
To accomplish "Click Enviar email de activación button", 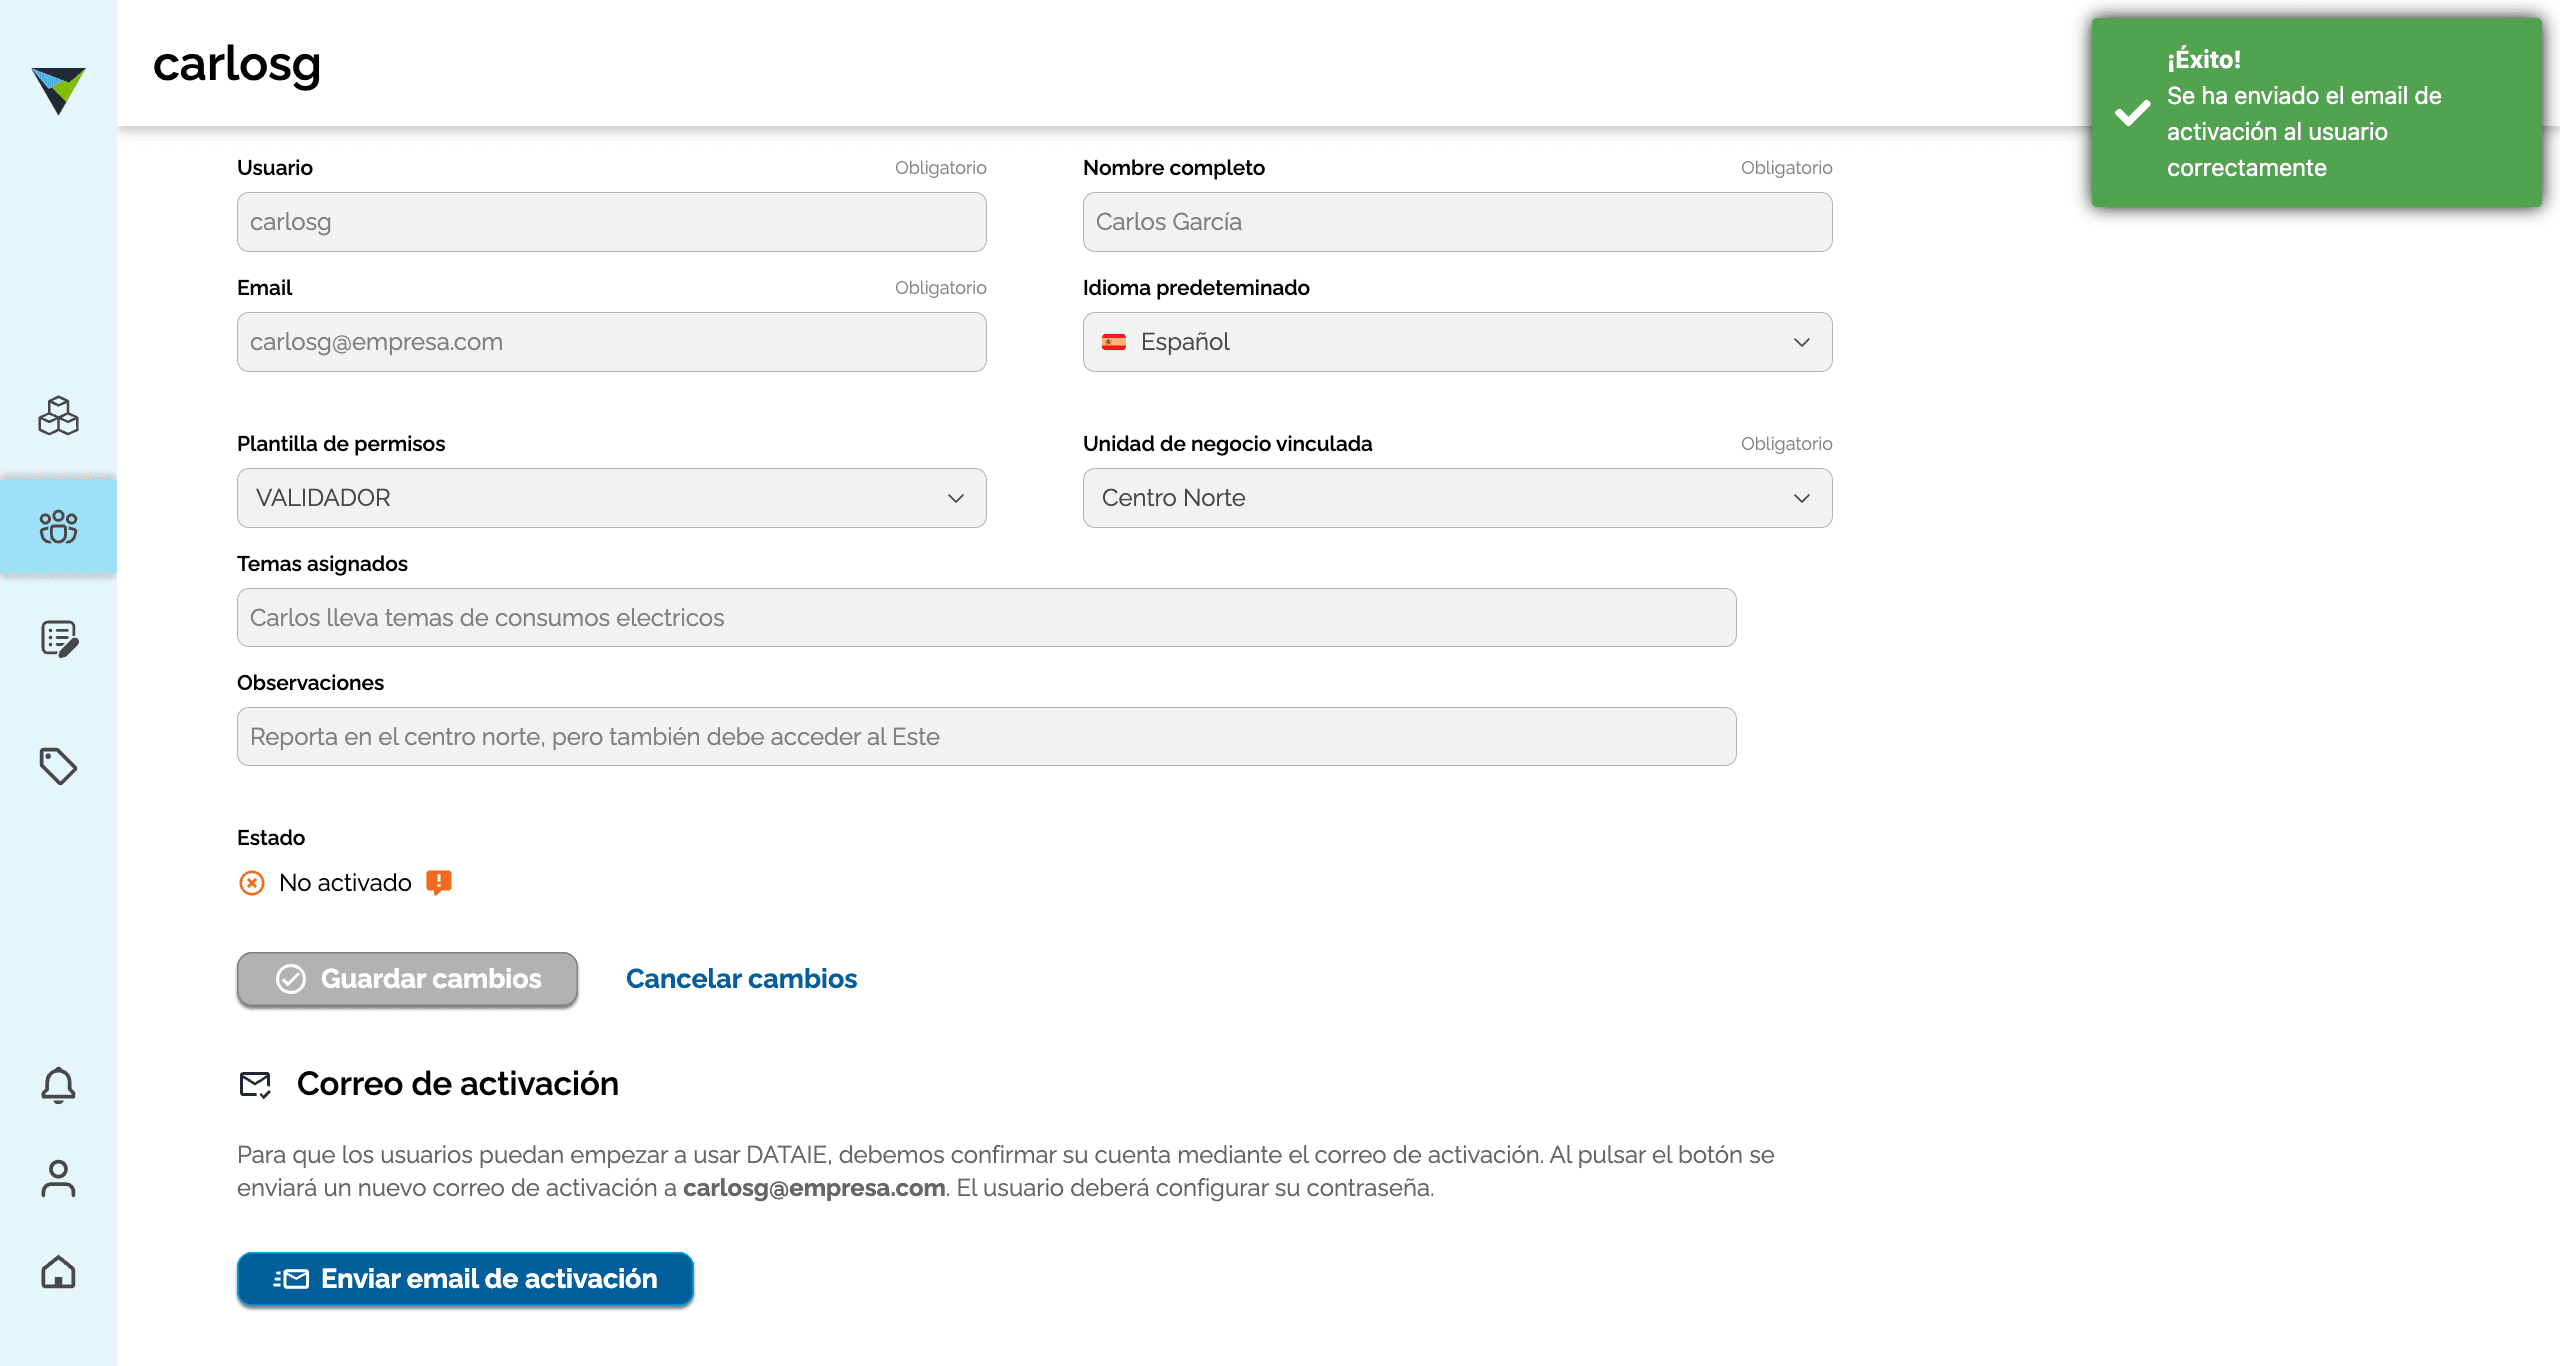I will click(x=465, y=1279).
